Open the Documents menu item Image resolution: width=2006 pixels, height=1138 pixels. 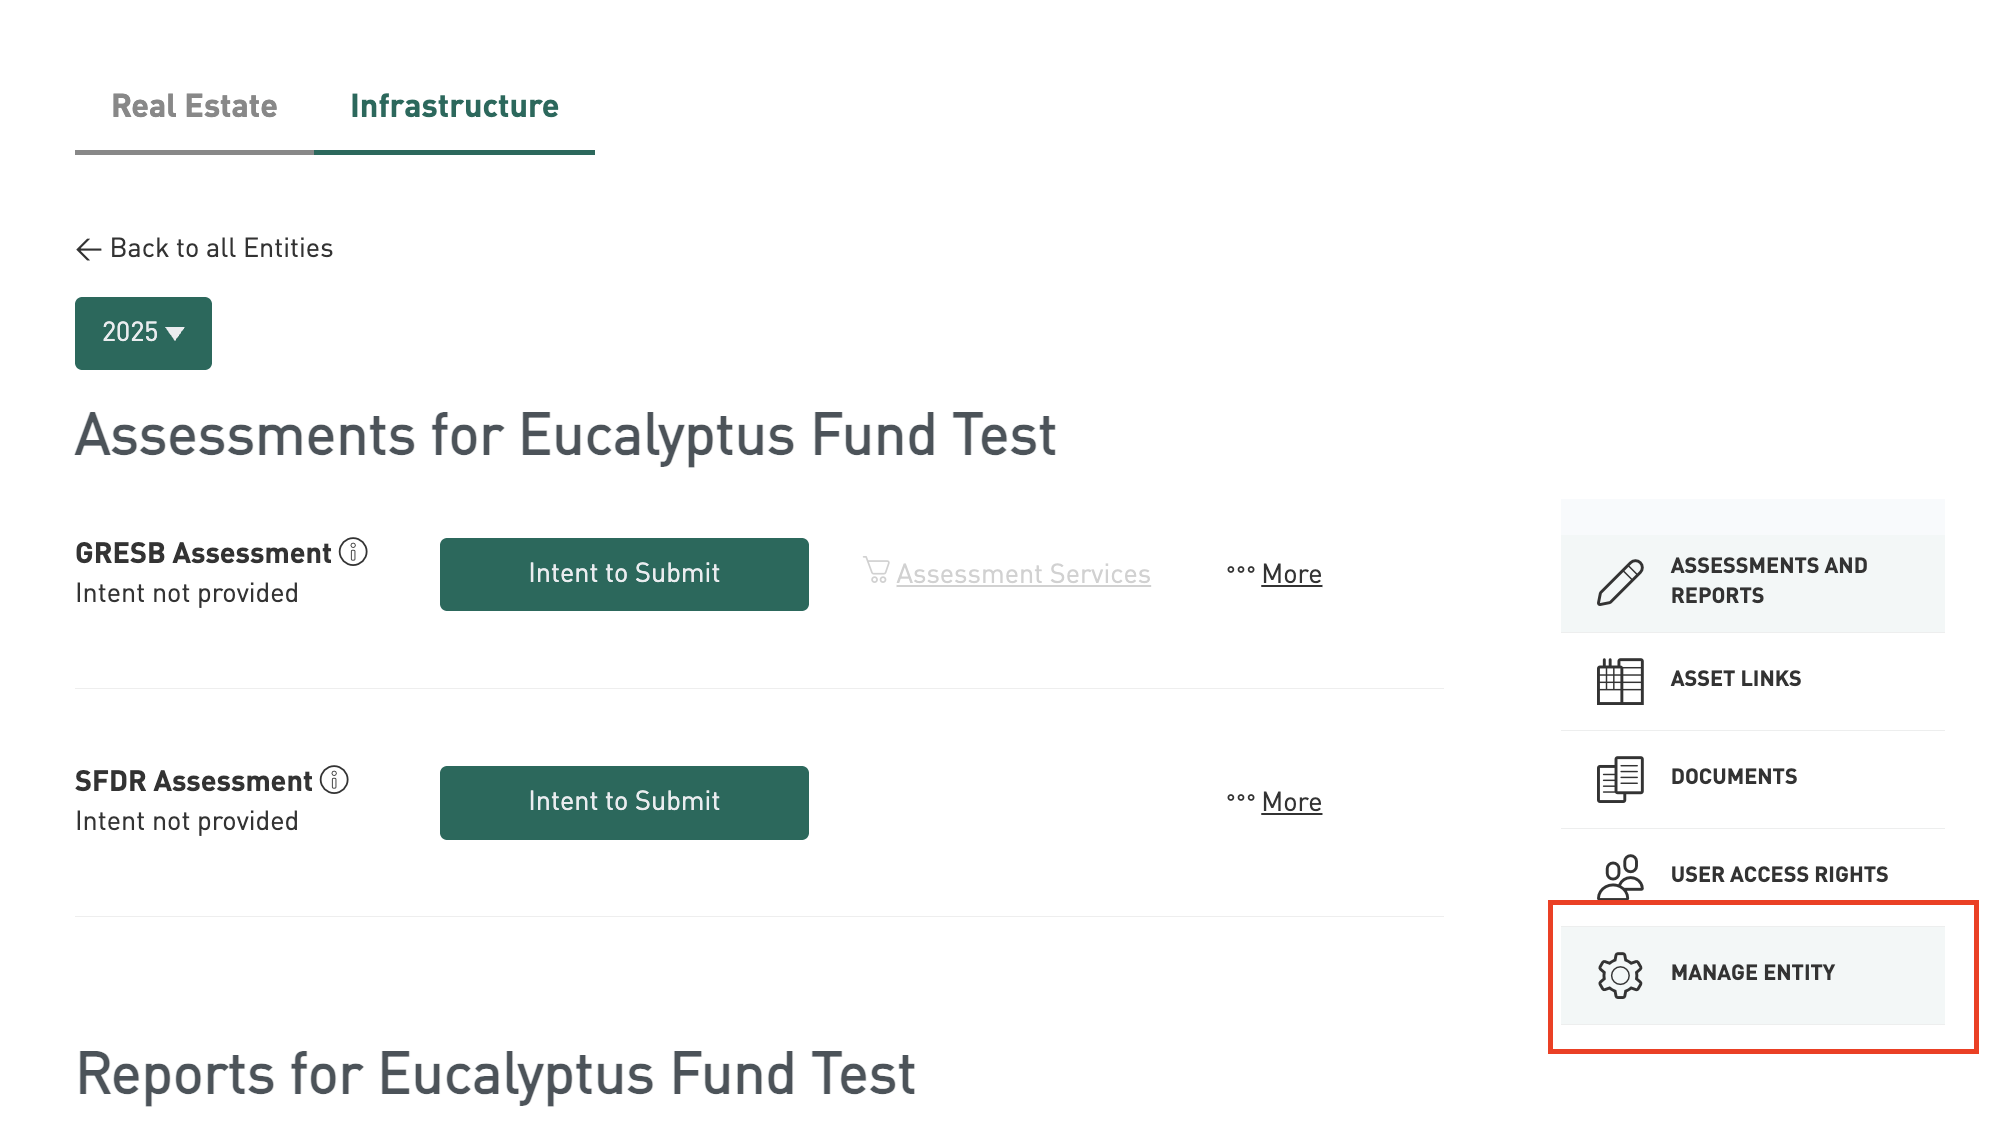pos(1734,777)
